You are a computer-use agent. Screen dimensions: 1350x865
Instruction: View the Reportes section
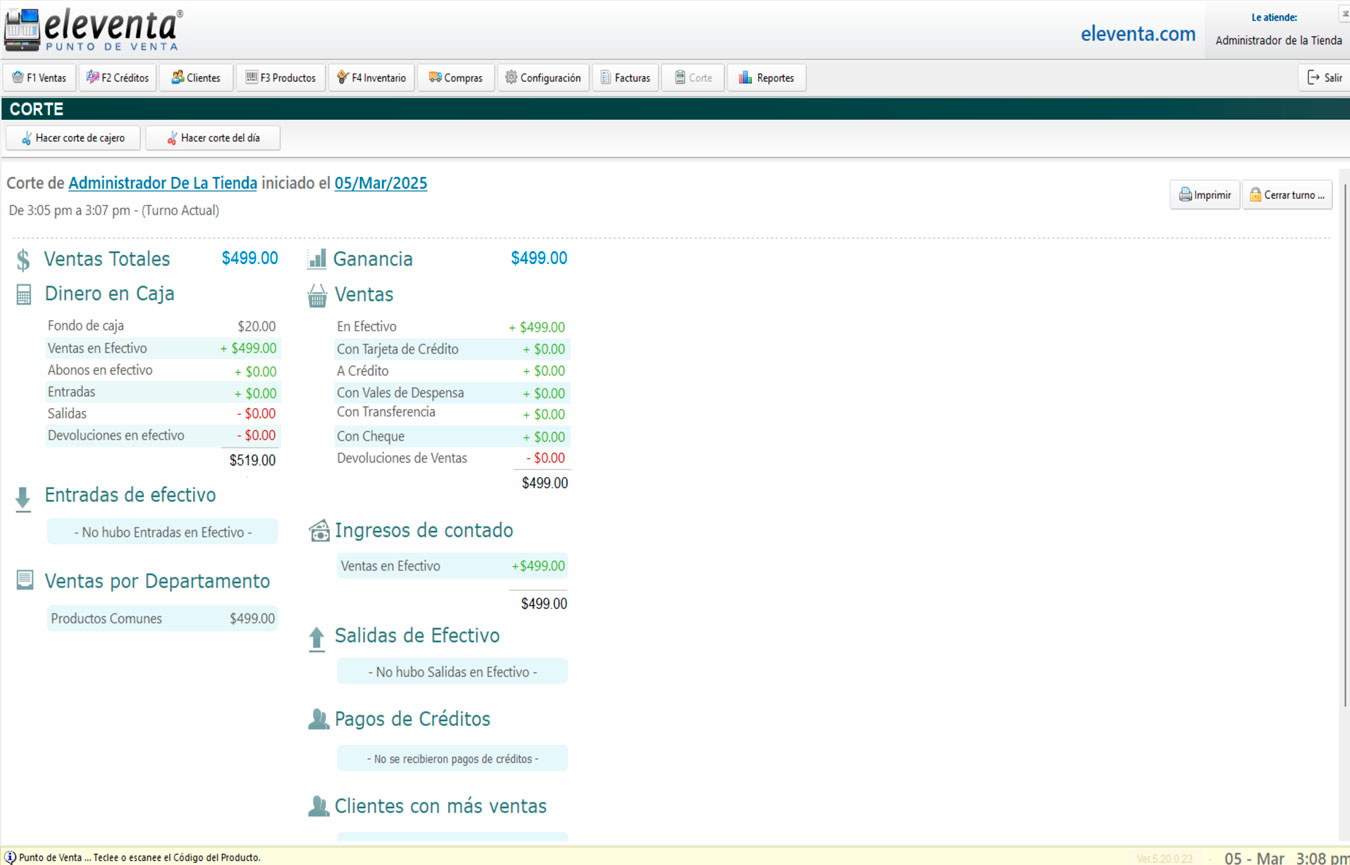(x=767, y=77)
